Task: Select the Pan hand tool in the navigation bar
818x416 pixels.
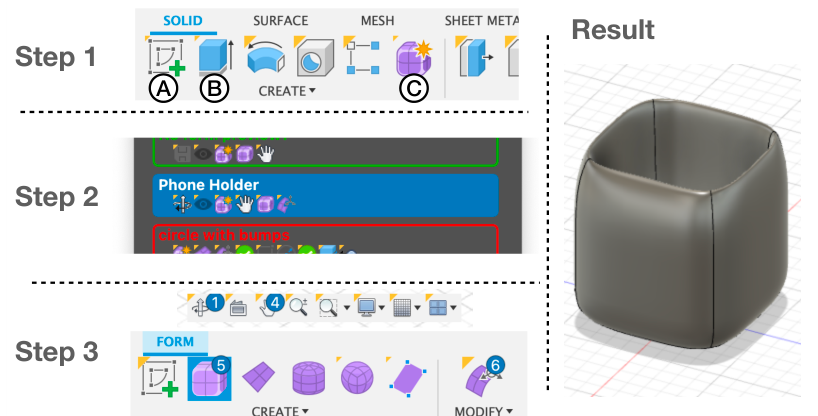Action: [269, 307]
